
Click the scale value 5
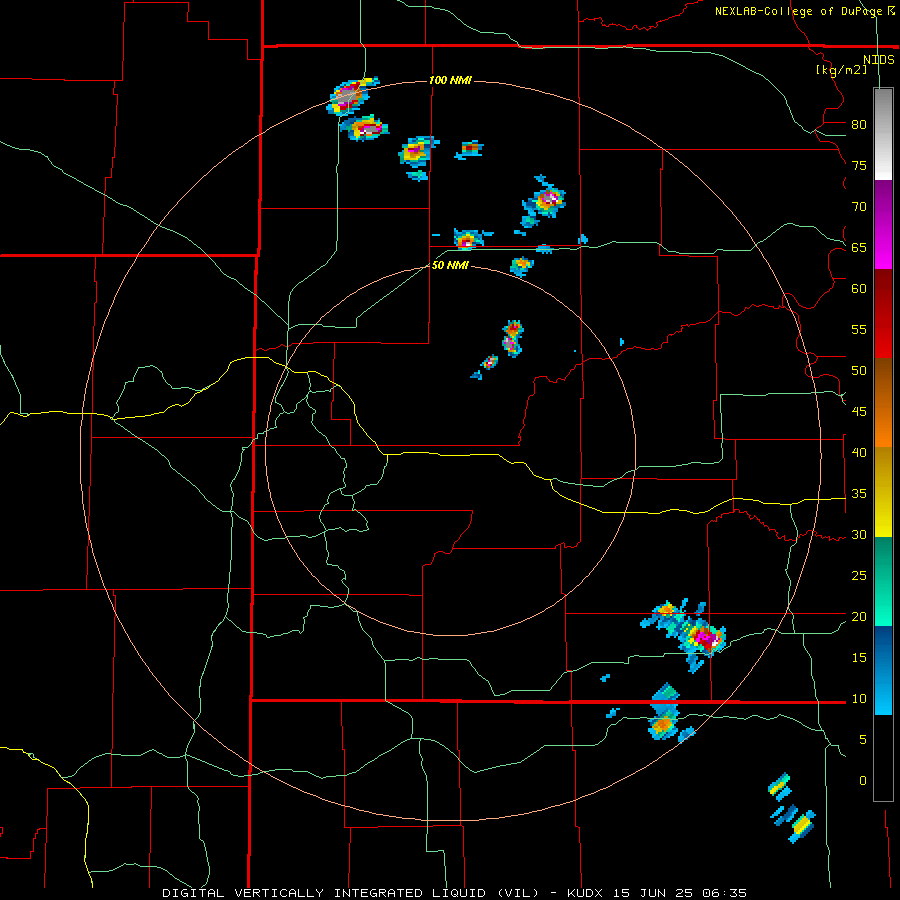863,740
